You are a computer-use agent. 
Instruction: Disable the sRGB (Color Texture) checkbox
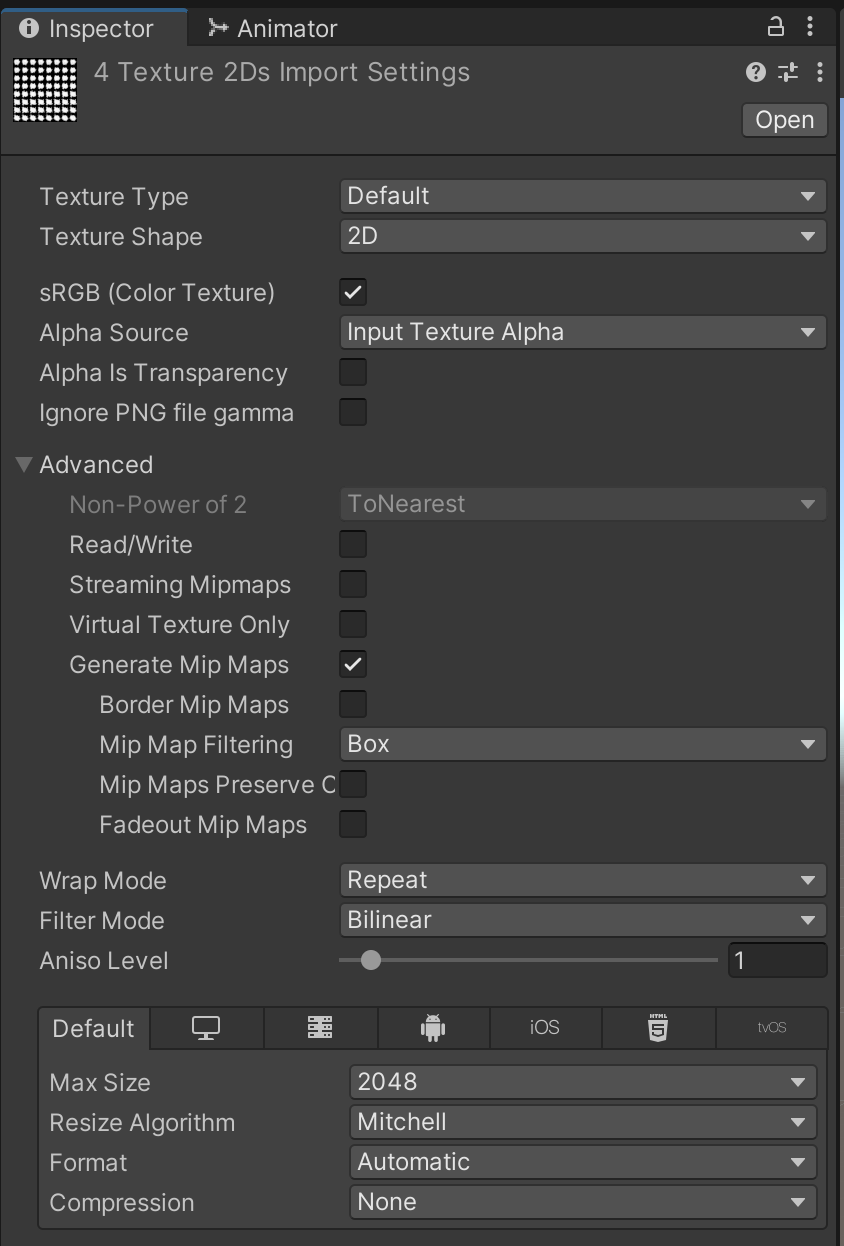(353, 292)
